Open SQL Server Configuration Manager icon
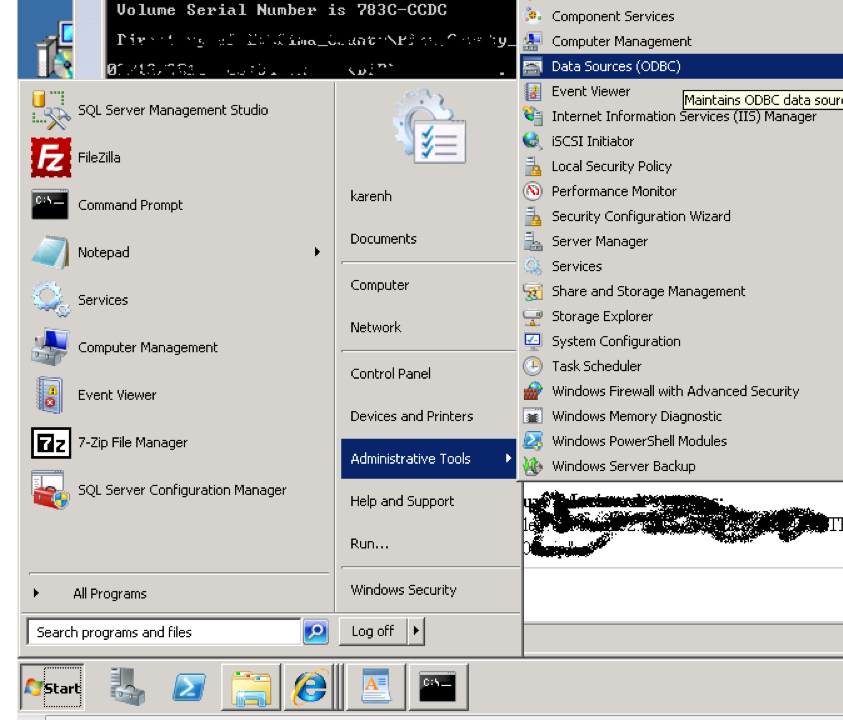The height and width of the screenshot is (720, 843). (x=51, y=490)
